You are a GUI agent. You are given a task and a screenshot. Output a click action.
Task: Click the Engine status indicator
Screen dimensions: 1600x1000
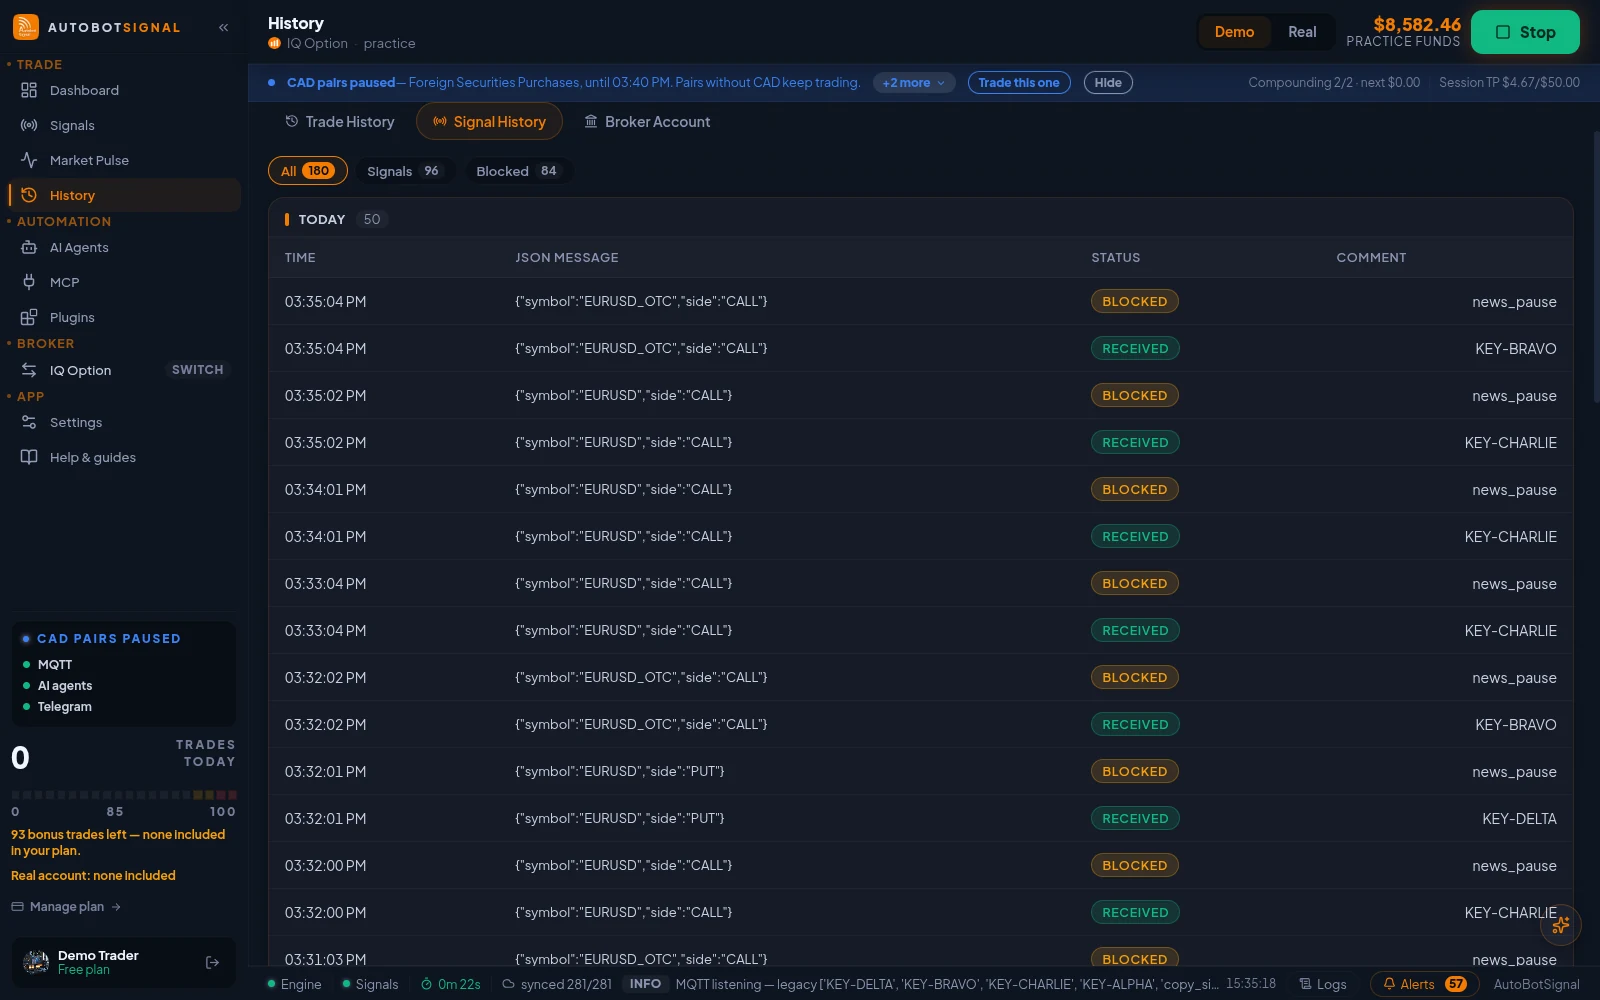(294, 984)
